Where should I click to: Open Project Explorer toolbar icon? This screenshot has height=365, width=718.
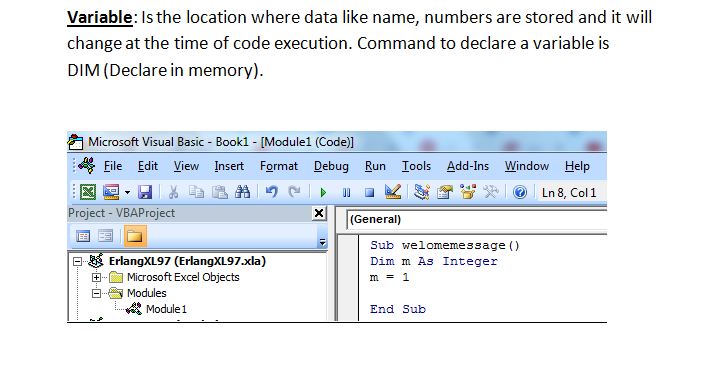421,192
